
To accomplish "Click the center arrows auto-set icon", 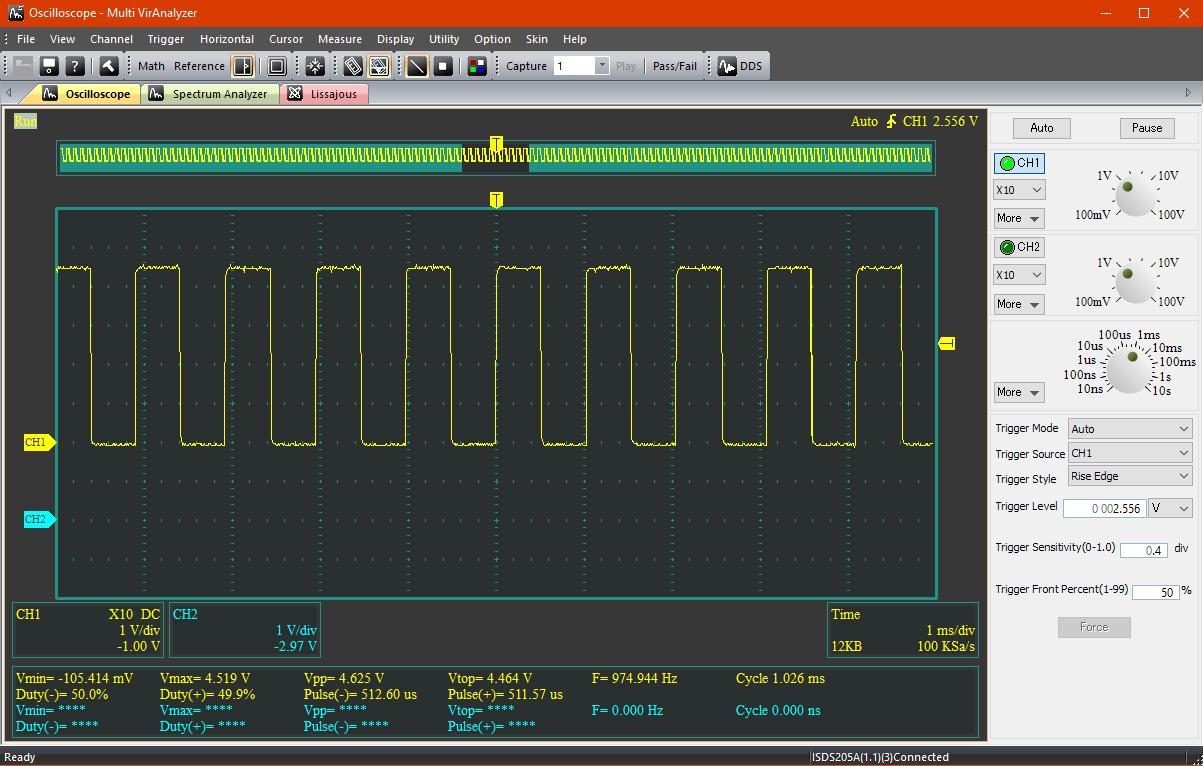I will pyautogui.click(x=315, y=66).
